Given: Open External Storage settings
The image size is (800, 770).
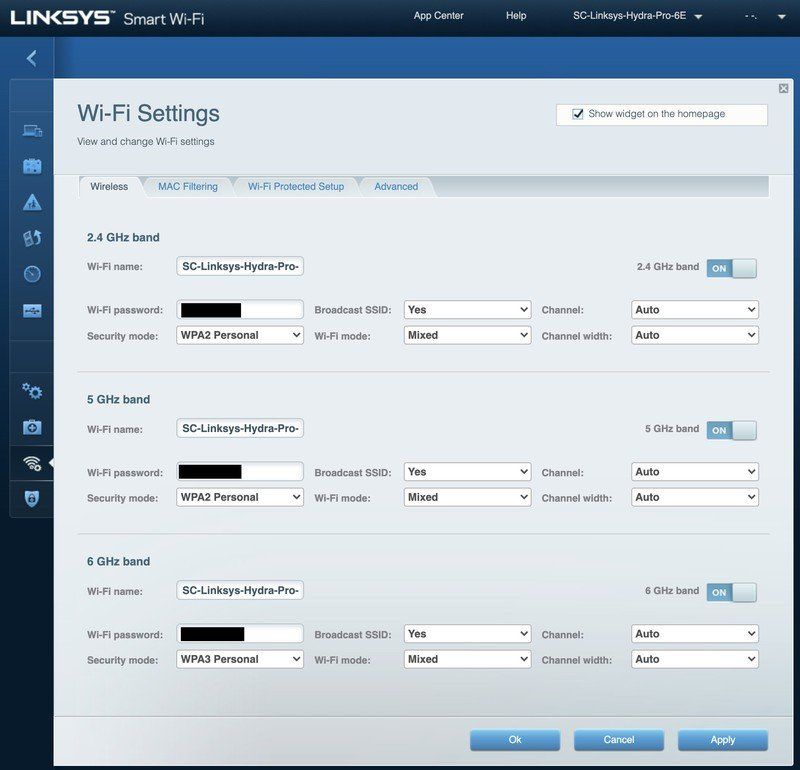Looking at the screenshot, I should [31, 311].
